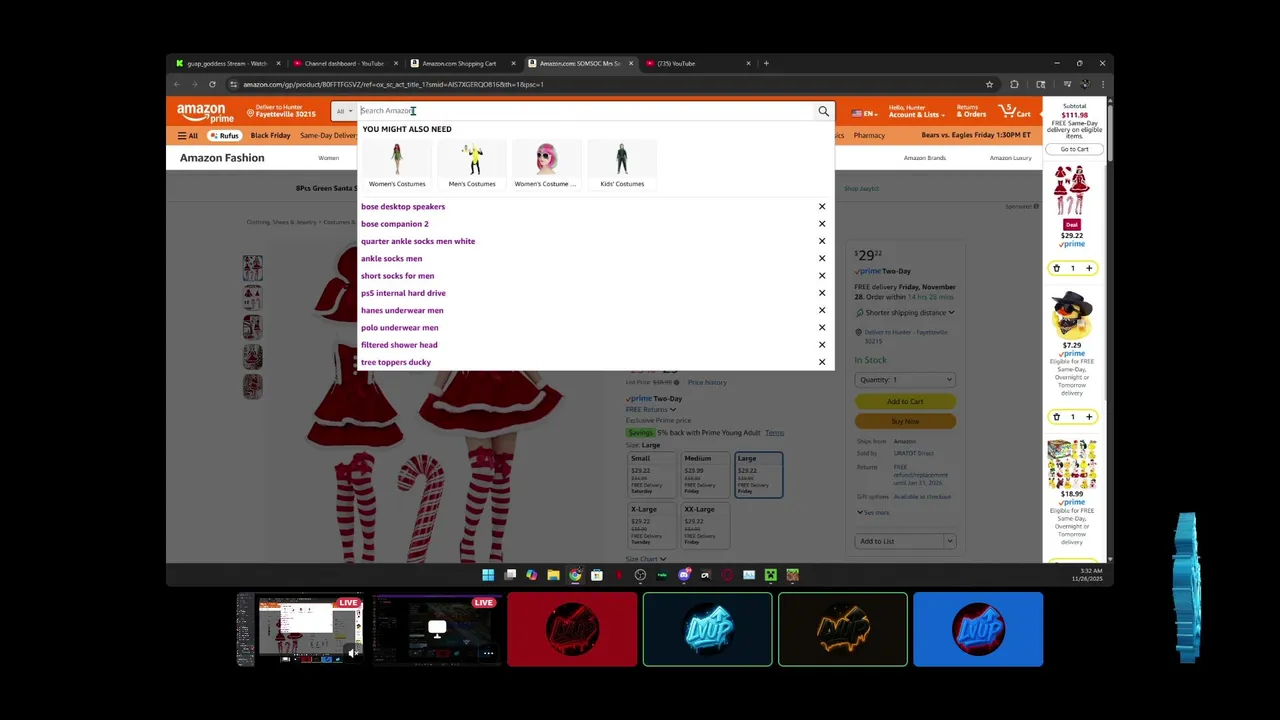Image resolution: width=1280 pixels, height=720 pixels.
Task: Click the Add to Cart button
Action: pos(905,402)
